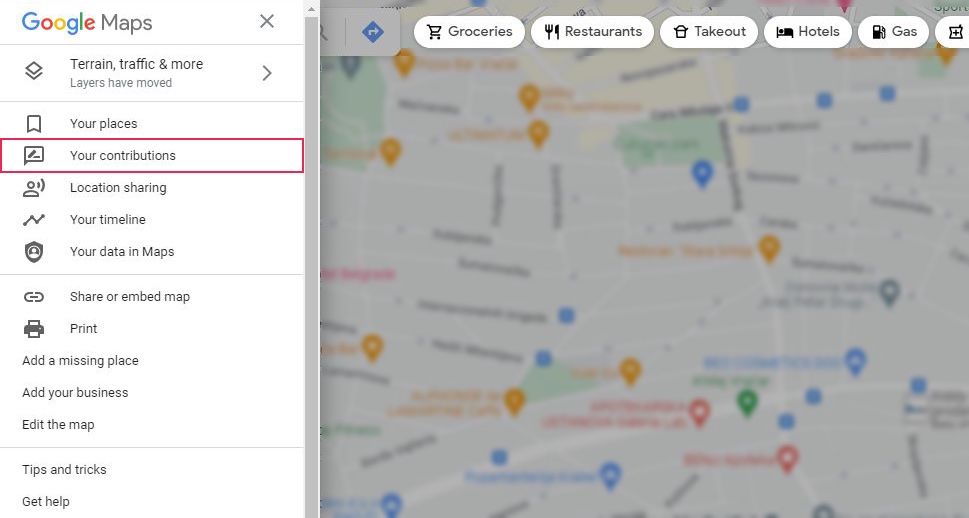969x518 pixels.
Task: Expand Terrain, traffic & more chevron
Action: [x=267, y=73]
